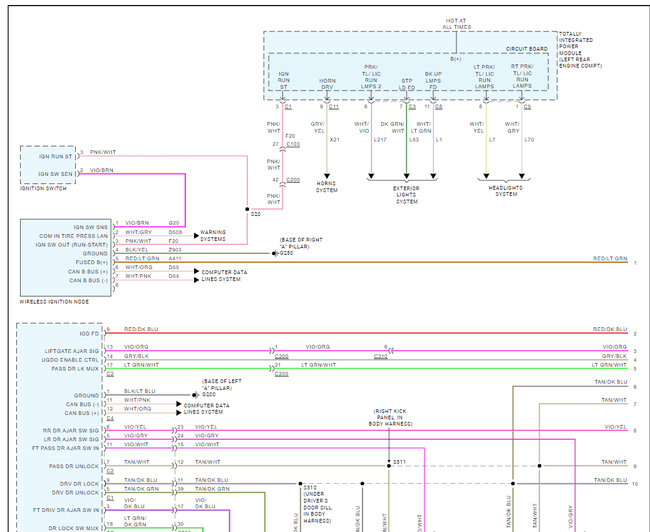Select the 'DRV DR LOCK' pin
This screenshot has width=650, height=532.
tap(79, 484)
